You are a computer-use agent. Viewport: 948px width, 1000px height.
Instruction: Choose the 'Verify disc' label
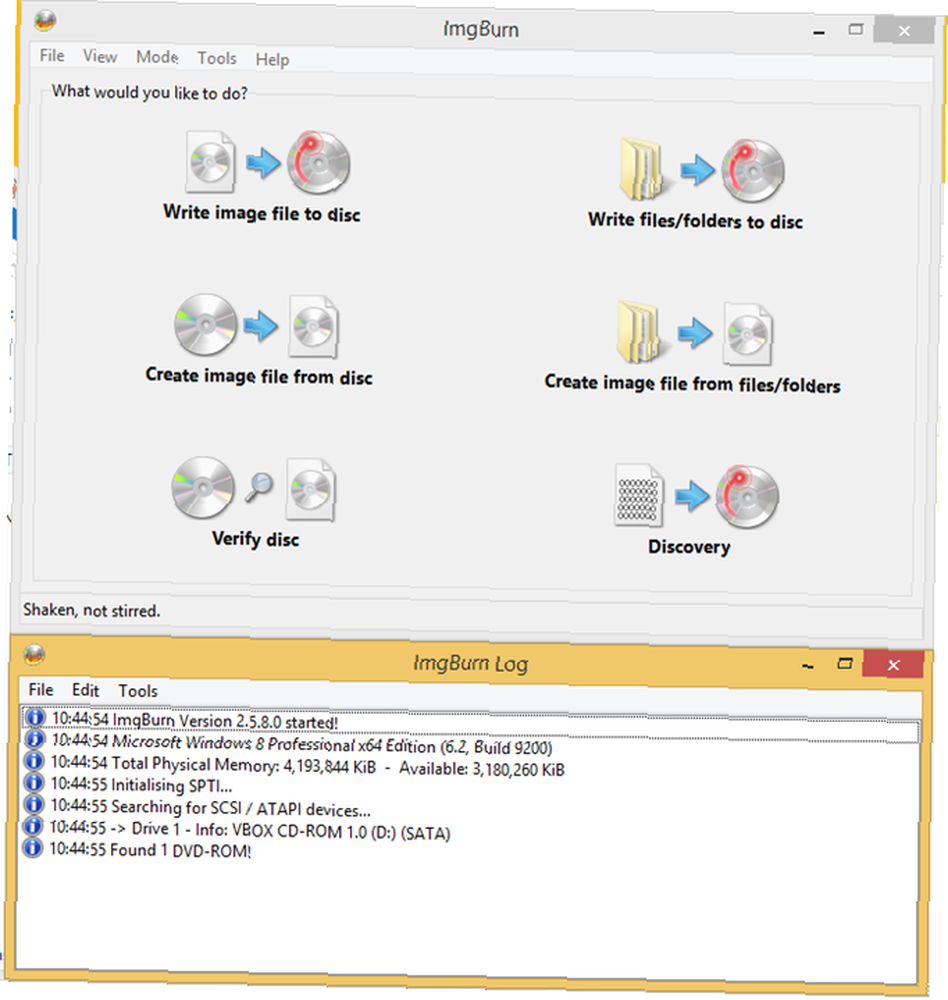coord(255,539)
